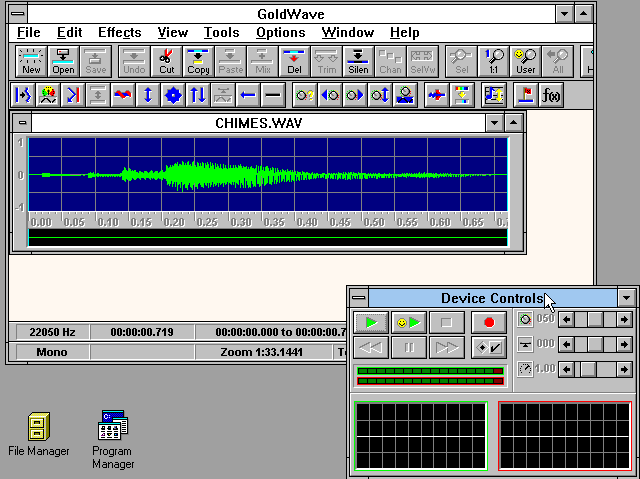Open device properties checkmark button
The width and height of the screenshot is (640, 479).
click(x=489, y=347)
